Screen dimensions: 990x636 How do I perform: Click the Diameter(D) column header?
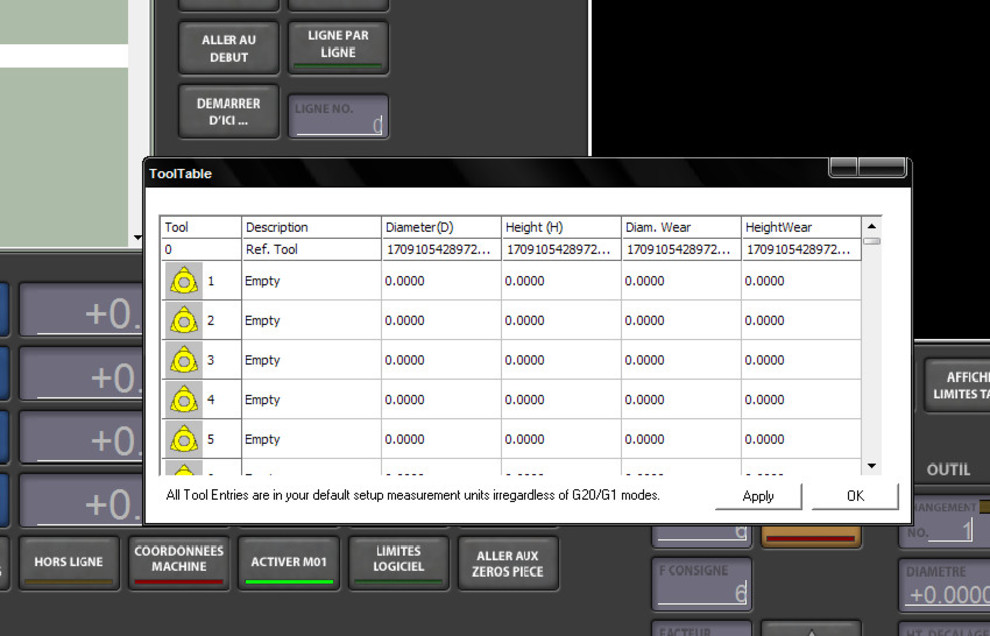coord(440,227)
